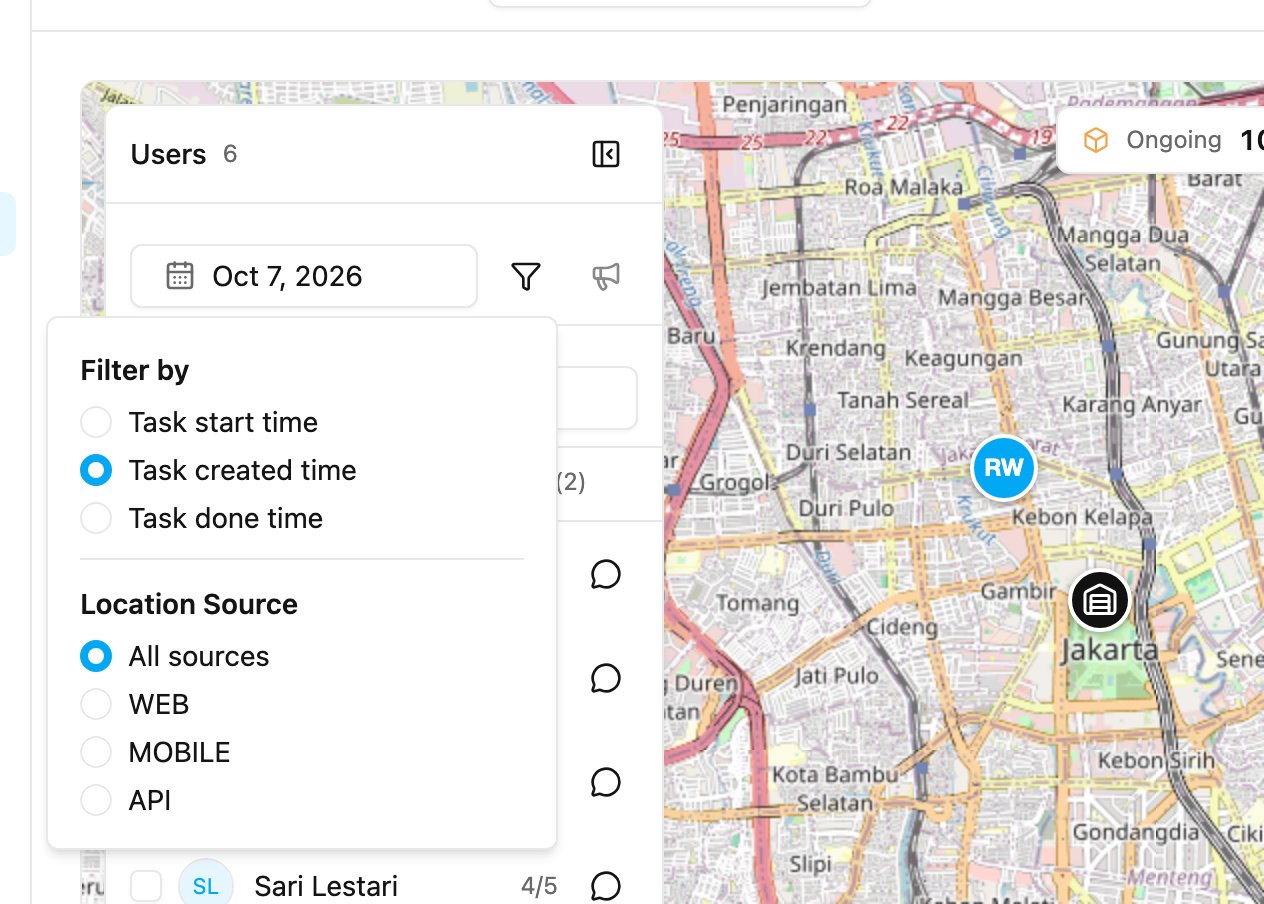Click the Tomang label on the map
This screenshot has width=1264, height=904.
coord(757,603)
